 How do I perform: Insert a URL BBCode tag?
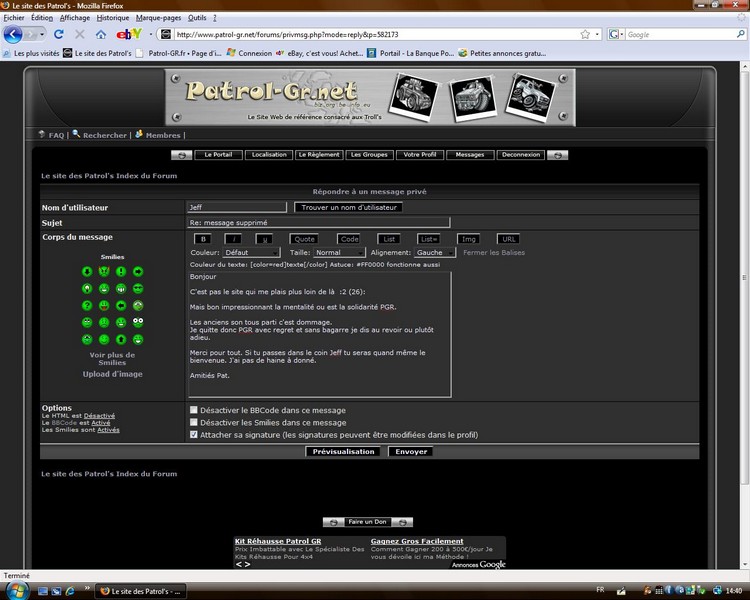[508, 239]
